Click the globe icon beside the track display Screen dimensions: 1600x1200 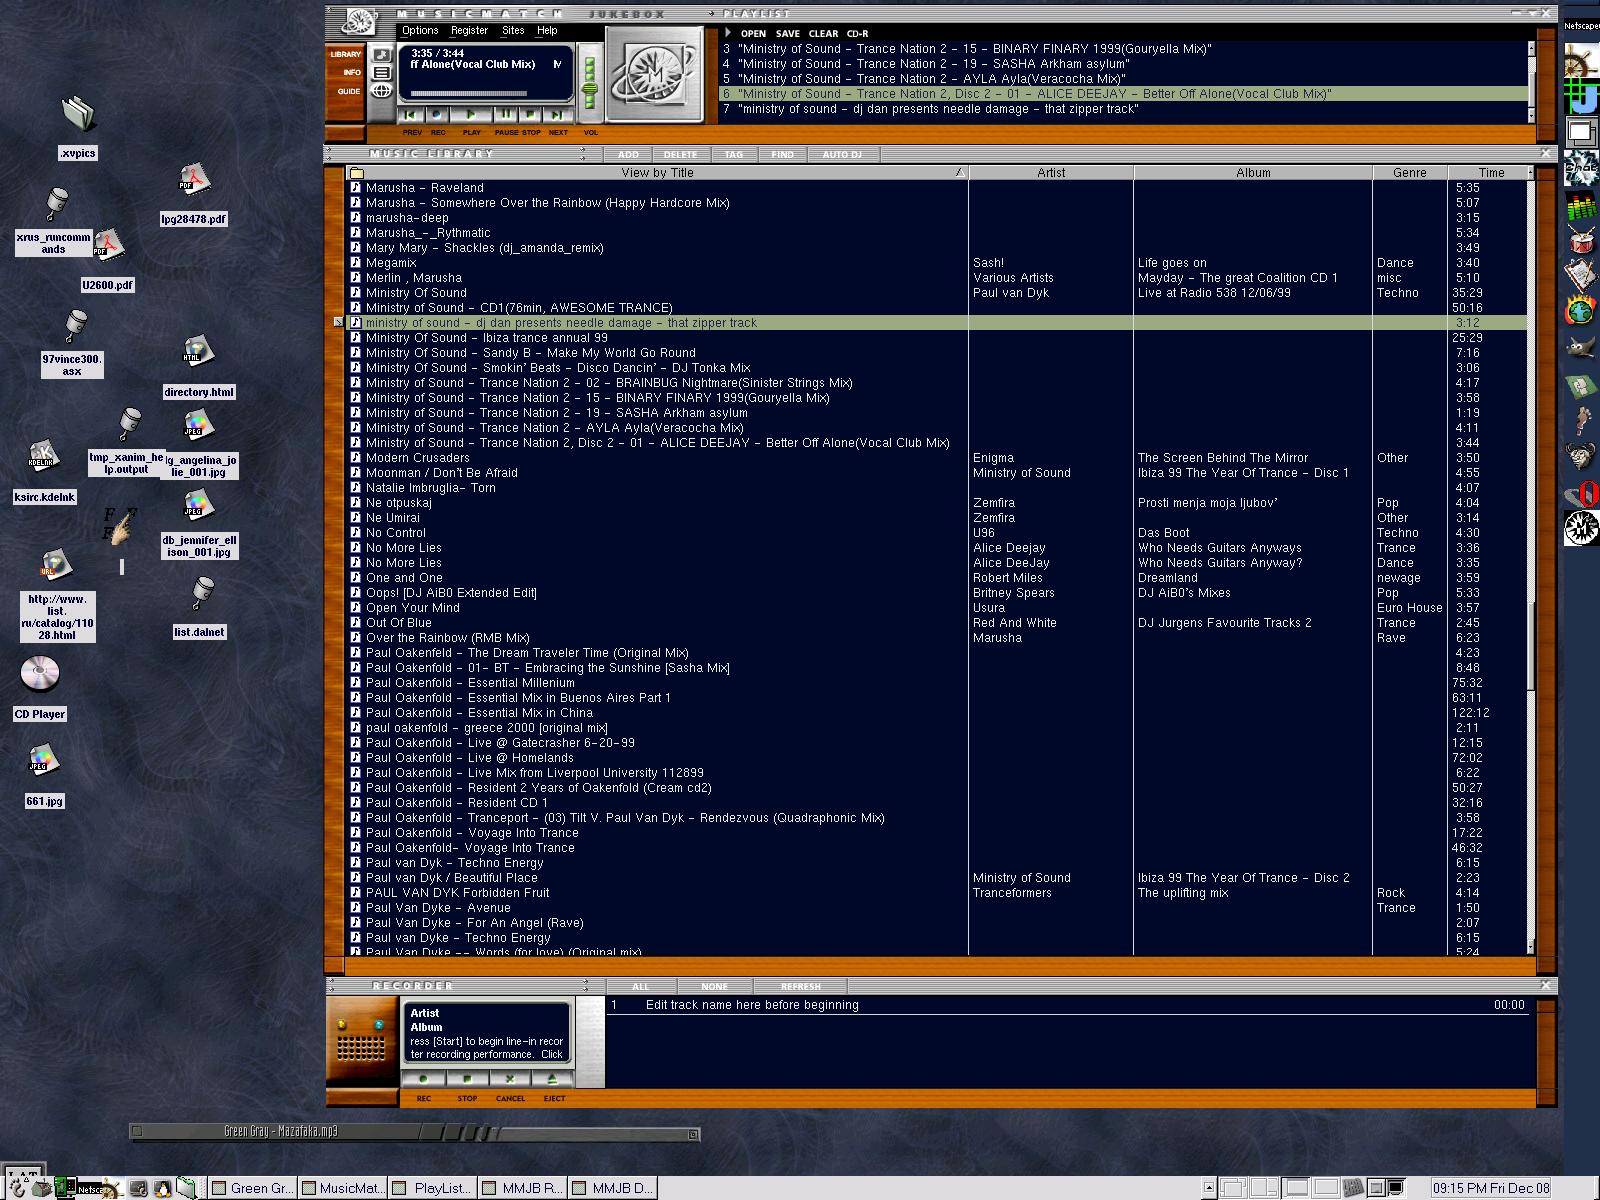[381, 91]
